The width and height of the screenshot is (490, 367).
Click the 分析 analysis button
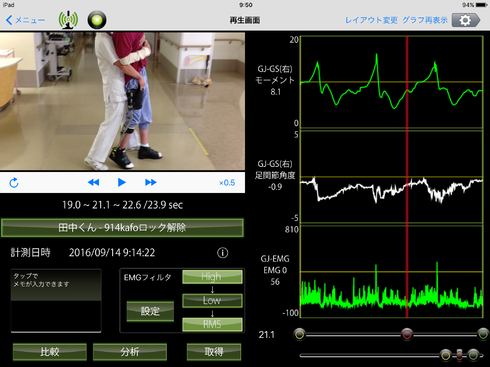pyautogui.click(x=130, y=352)
